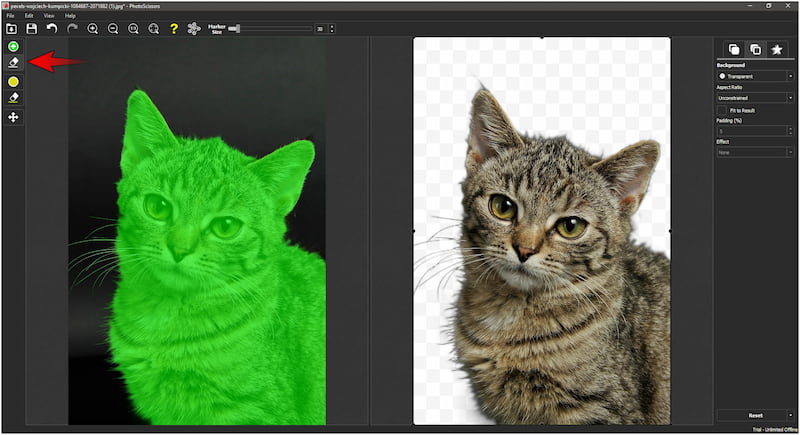Undo the last action

pyautogui.click(x=52, y=29)
